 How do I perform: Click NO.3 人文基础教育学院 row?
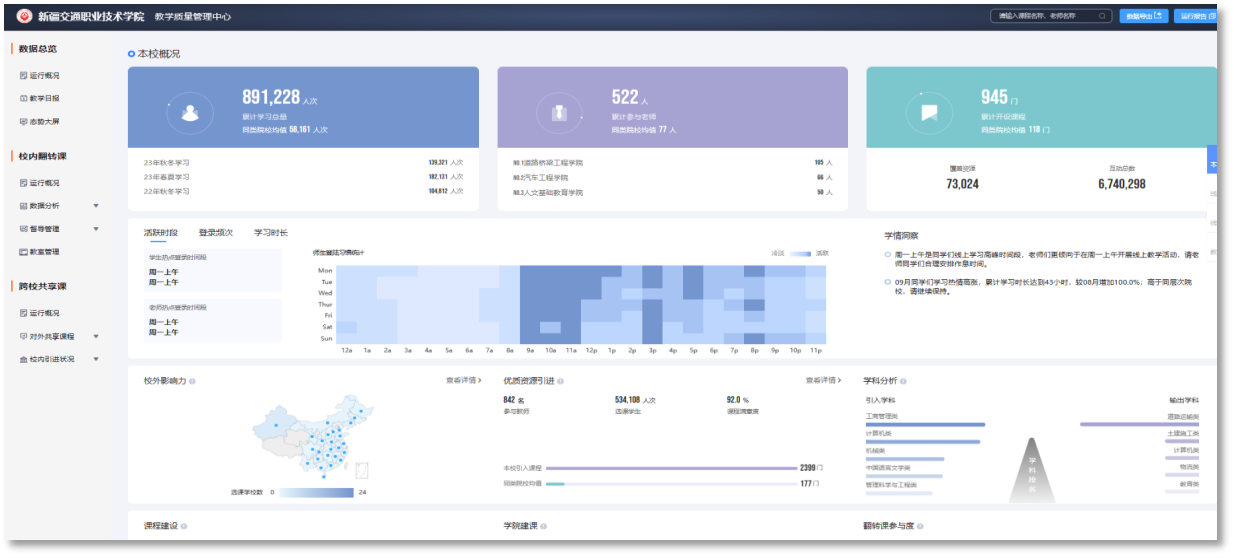673,192
